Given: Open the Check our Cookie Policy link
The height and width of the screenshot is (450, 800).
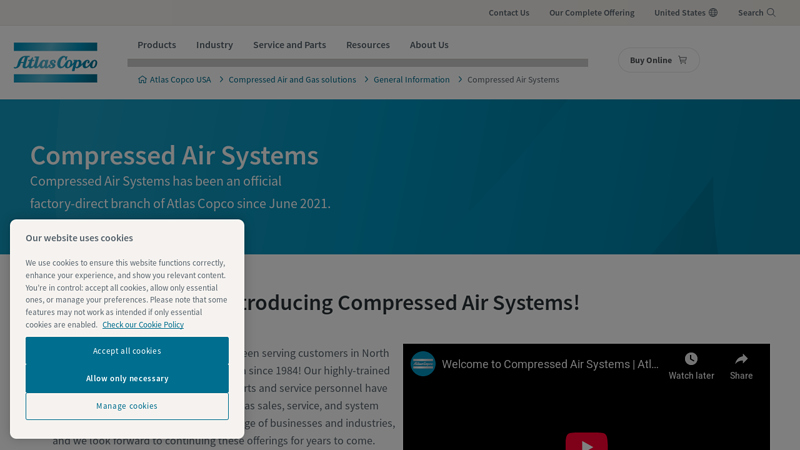Looking at the screenshot, I should pos(143,324).
